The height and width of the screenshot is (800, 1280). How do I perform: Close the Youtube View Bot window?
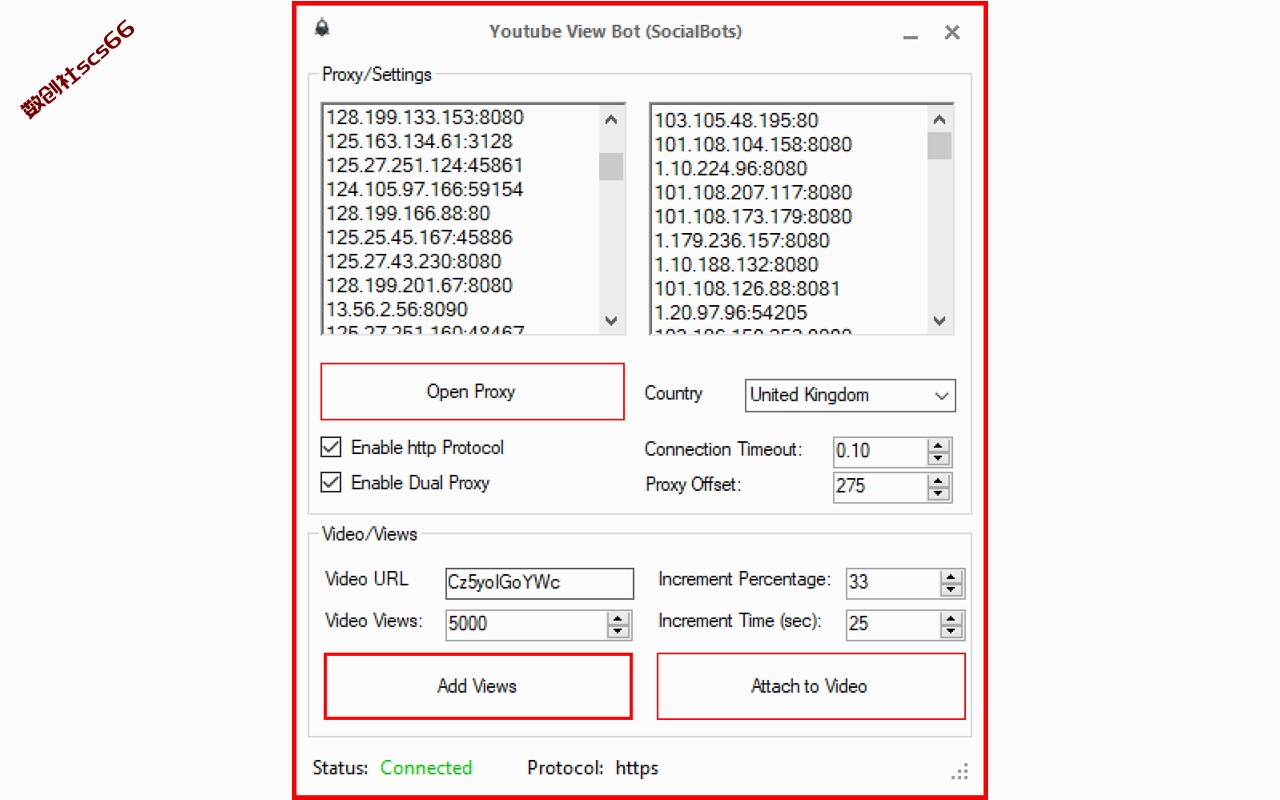[x=952, y=32]
